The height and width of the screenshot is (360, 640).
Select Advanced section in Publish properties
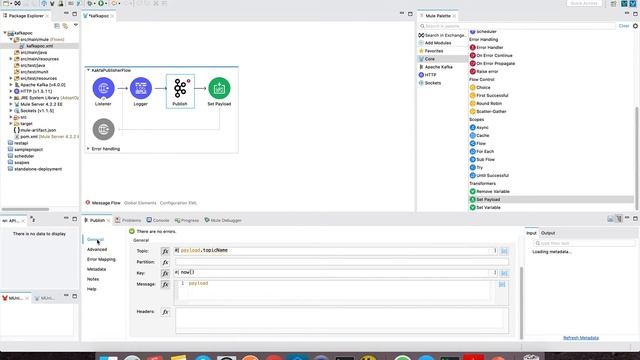point(97,249)
